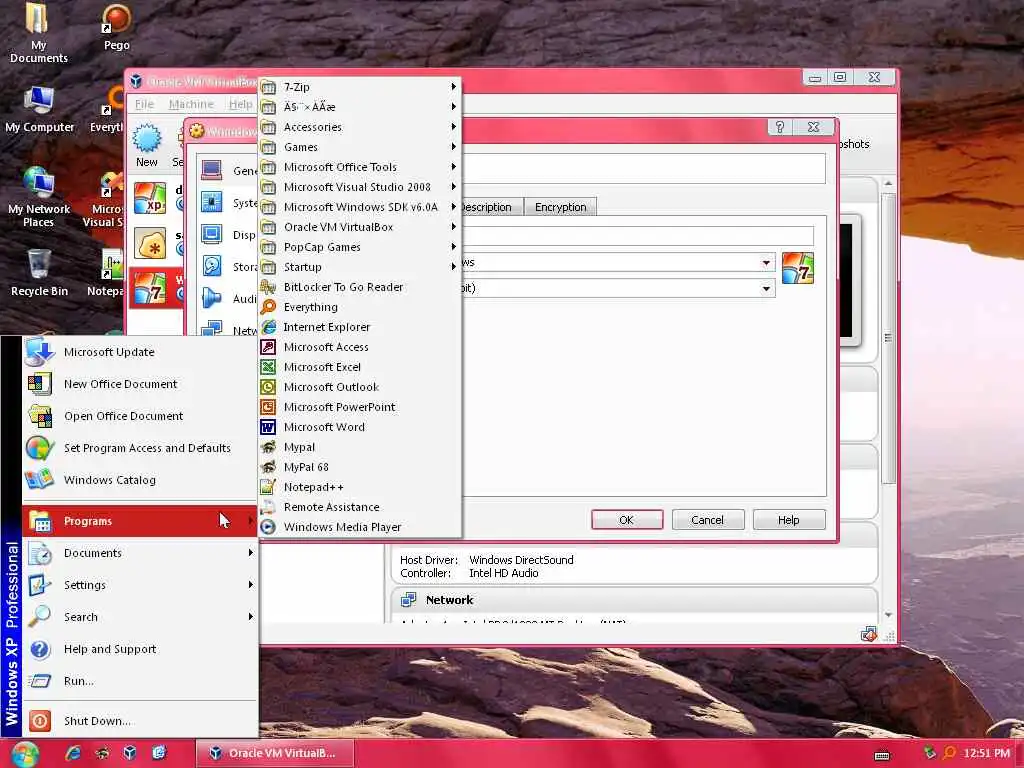Image resolution: width=1024 pixels, height=768 pixels.
Task: Launch BitLocker To Go Reader icon
Action: click(x=268, y=287)
